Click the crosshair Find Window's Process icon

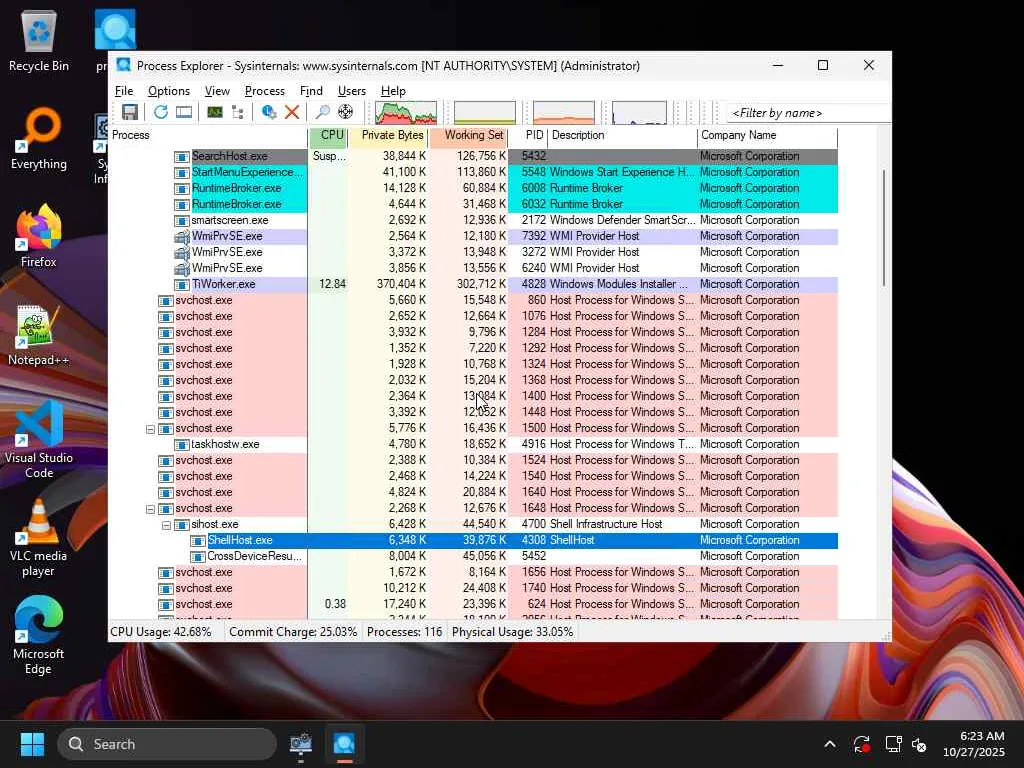345,112
